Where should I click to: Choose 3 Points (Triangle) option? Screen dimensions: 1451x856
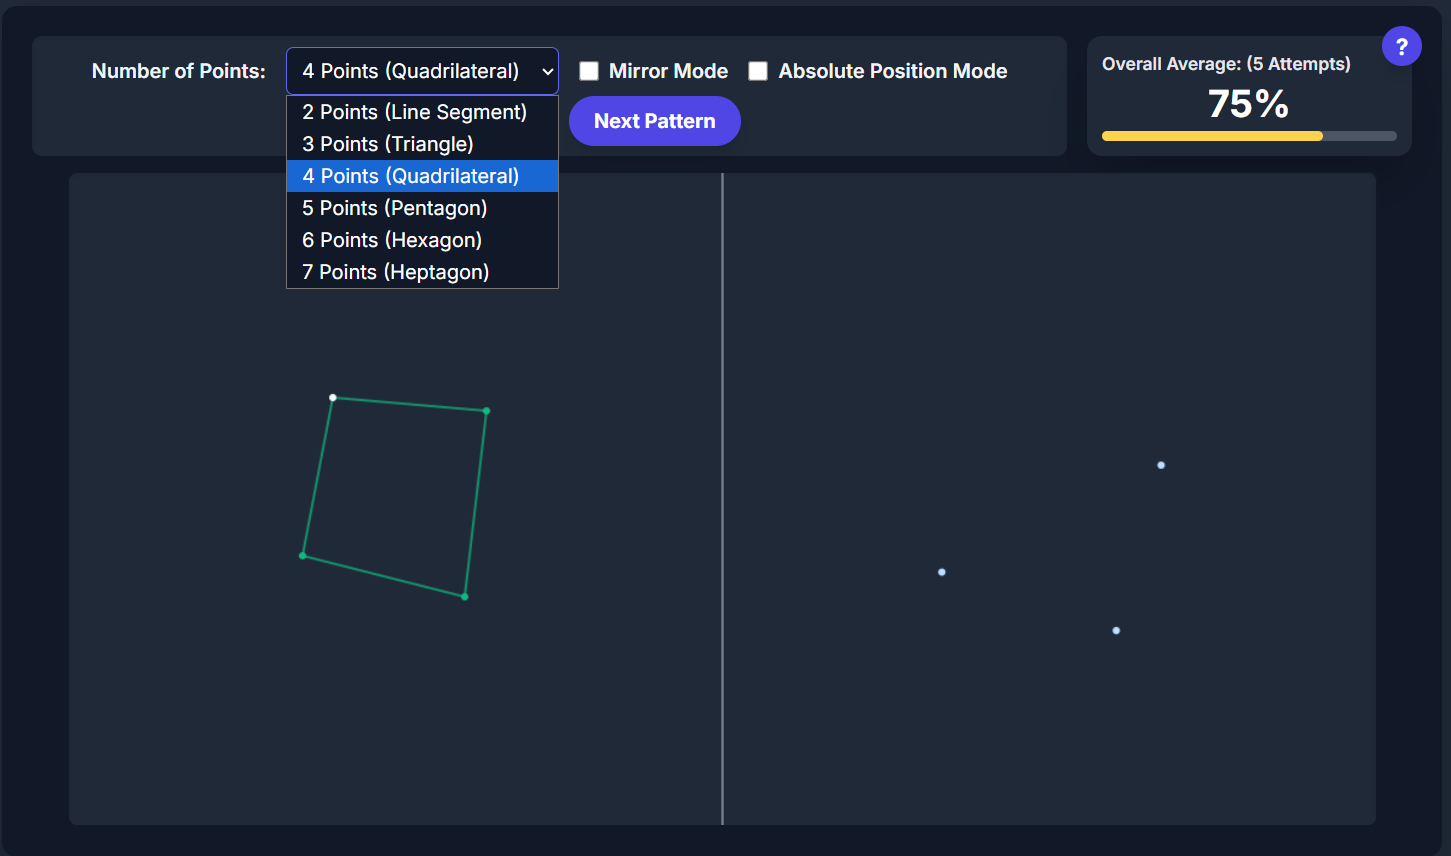click(x=422, y=144)
